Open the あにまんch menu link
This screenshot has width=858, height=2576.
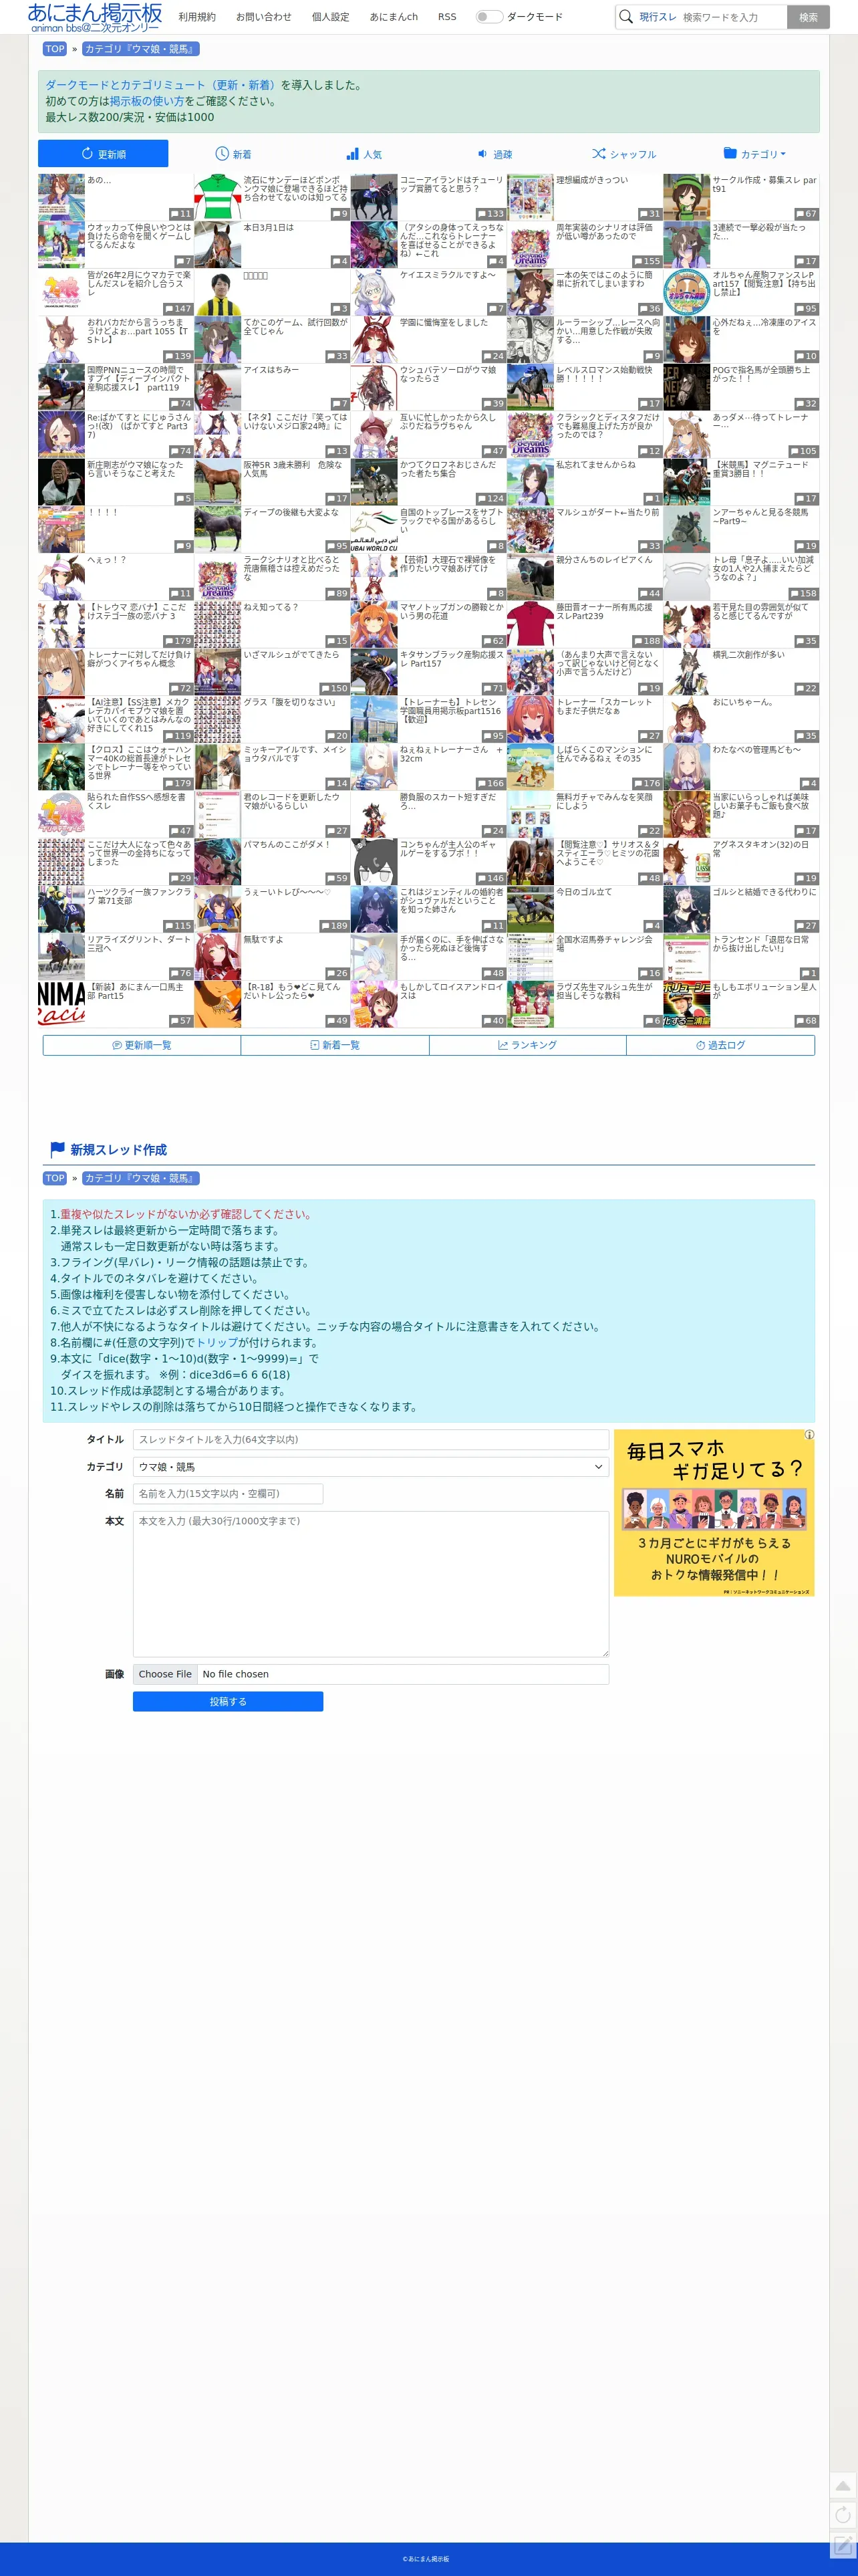[x=394, y=17]
